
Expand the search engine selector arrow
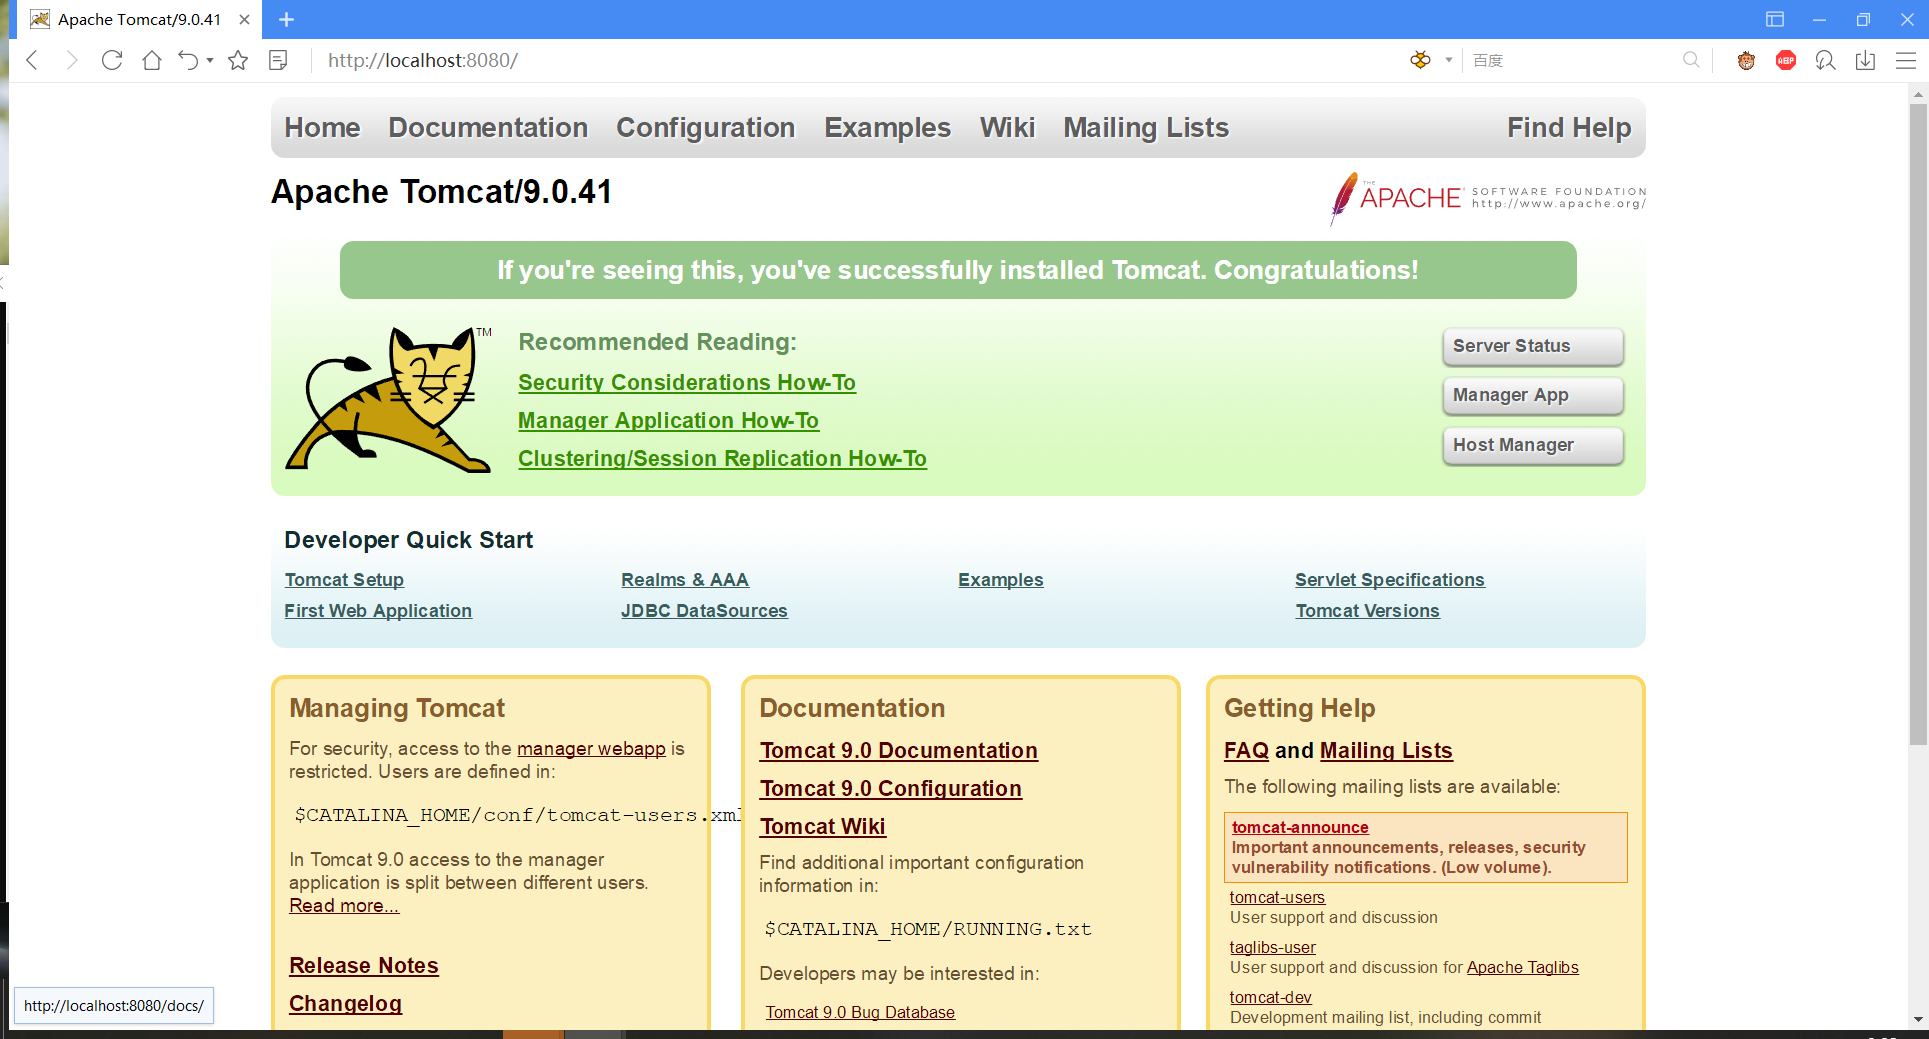tap(1448, 60)
